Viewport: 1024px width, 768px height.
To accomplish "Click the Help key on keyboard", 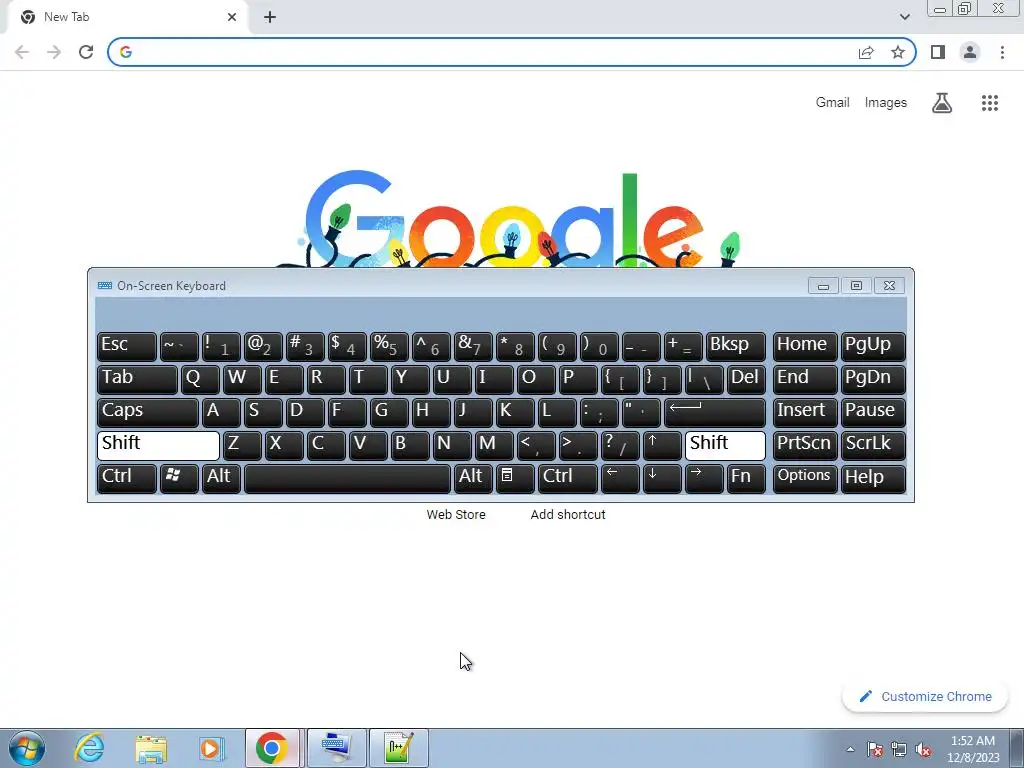I will (873, 478).
